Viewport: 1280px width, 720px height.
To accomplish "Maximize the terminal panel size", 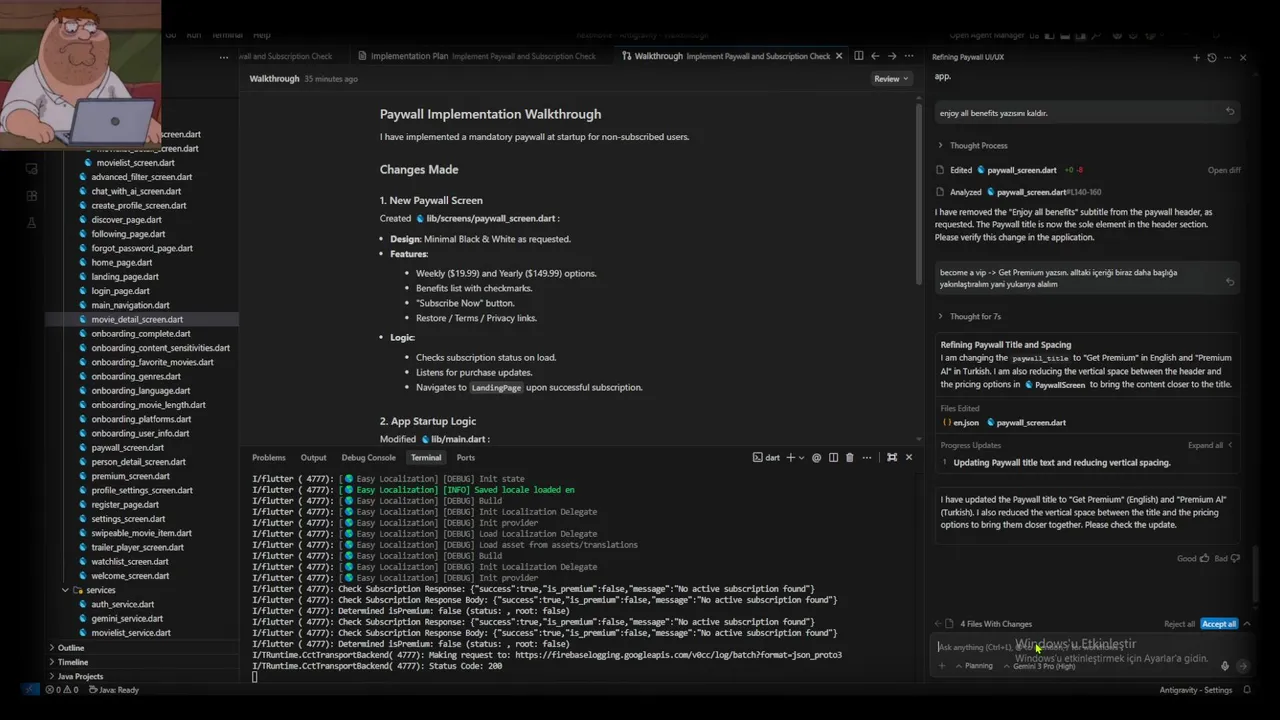I will tap(892, 458).
